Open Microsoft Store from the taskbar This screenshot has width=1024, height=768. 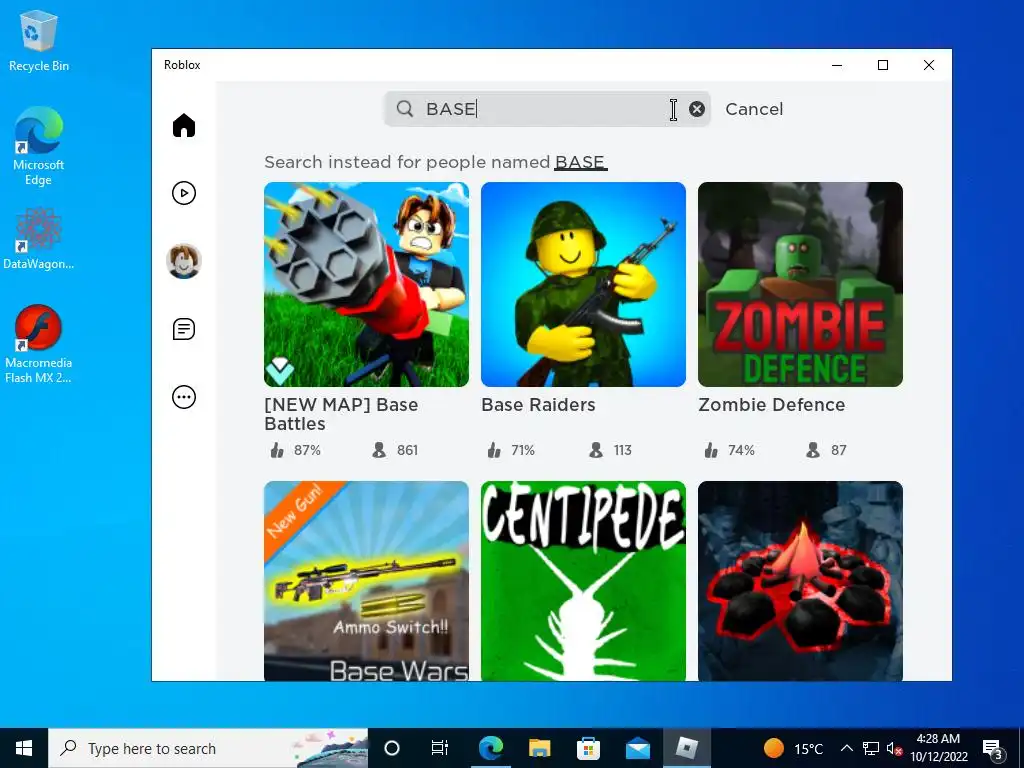pos(588,748)
